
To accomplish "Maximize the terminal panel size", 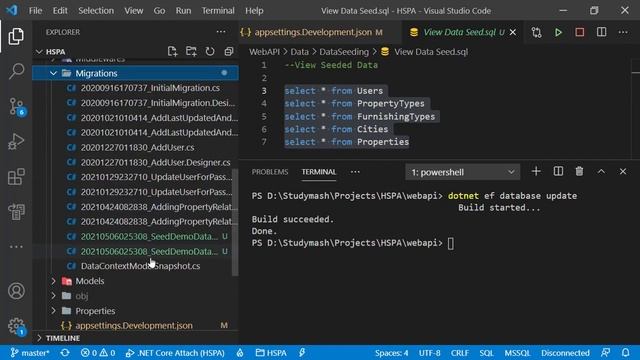I will pyautogui.click(x=601, y=171).
